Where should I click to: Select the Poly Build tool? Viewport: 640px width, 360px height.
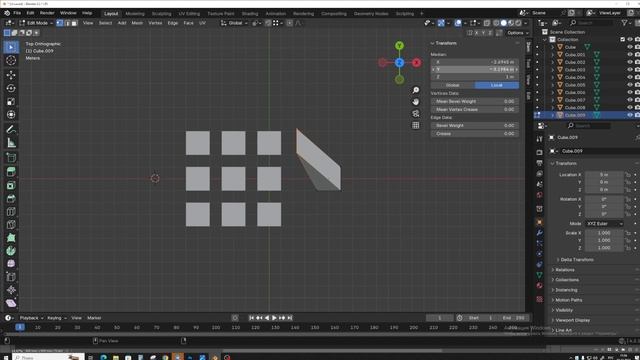[x=11, y=238]
